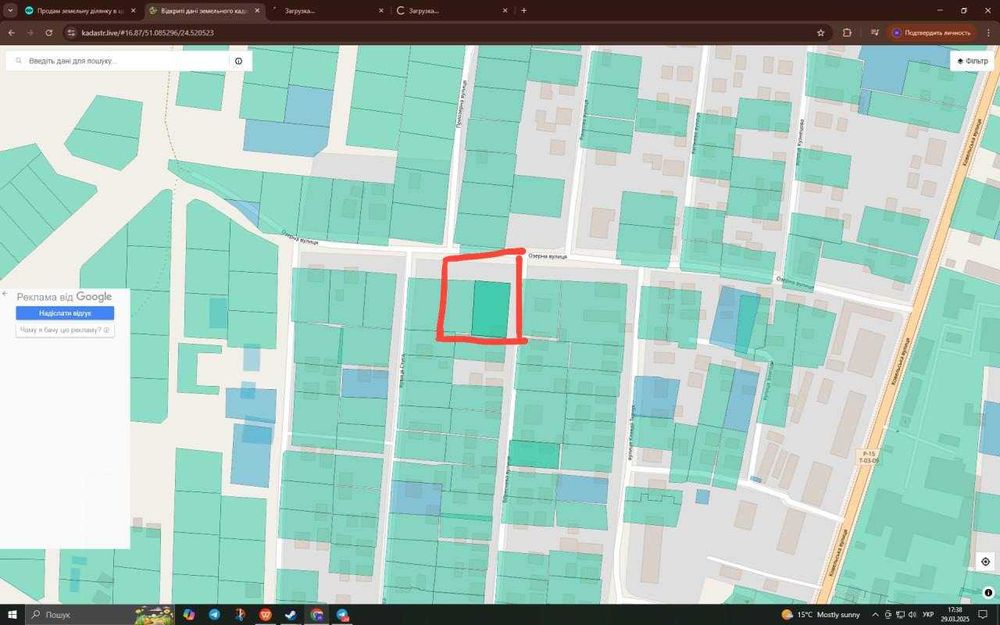Click the info icon beside the search field
The height and width of the screenshot is (625, 1000).
[239, 61]
